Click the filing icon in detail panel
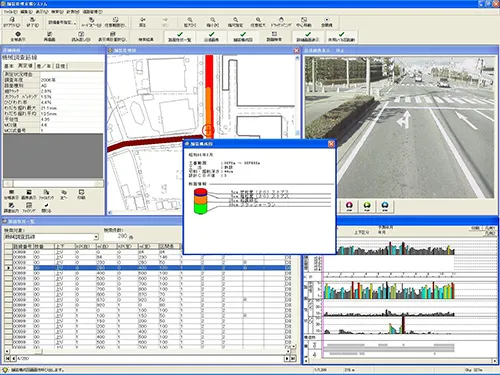Image resolution: width=500 pixels, height=375 pixels. pos(29,208)
